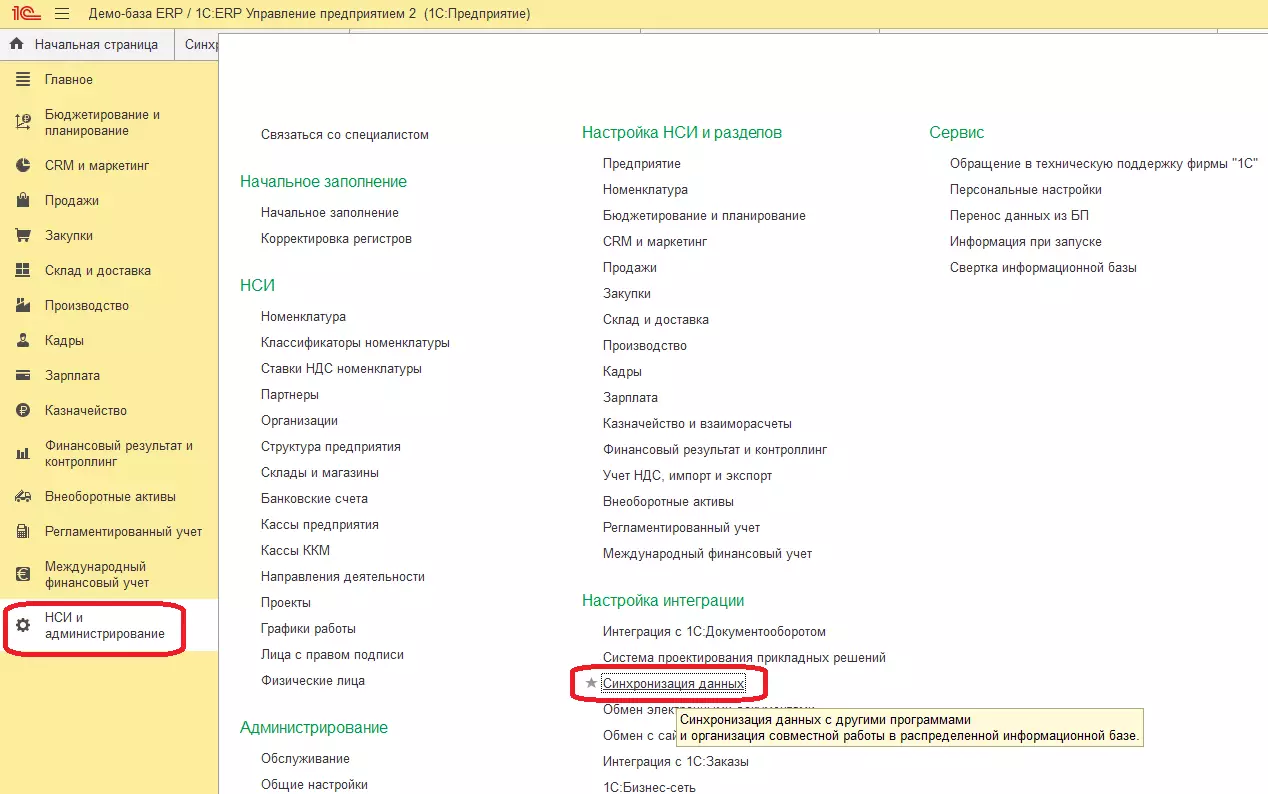Open the Закупки section in sidebar

pos(69,236)
